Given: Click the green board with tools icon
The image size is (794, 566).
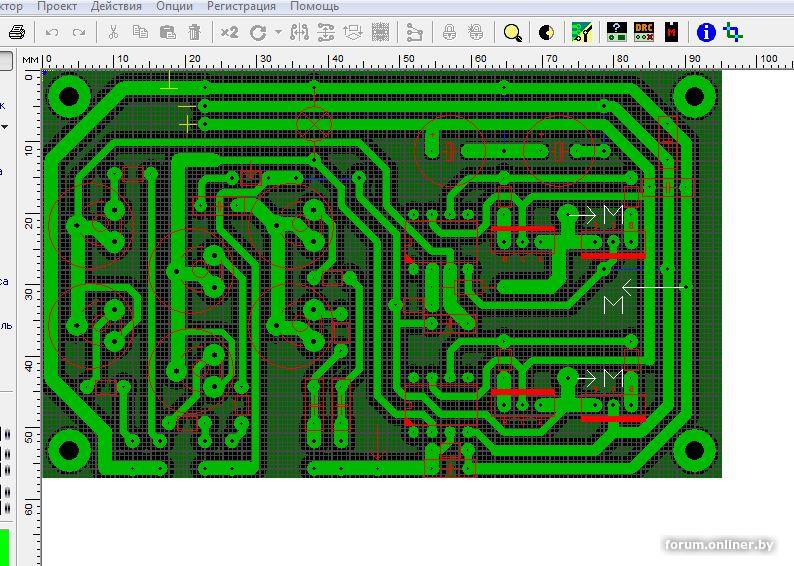Looking at the screenshot, I should pyautogui.click(x=582, y=32).
